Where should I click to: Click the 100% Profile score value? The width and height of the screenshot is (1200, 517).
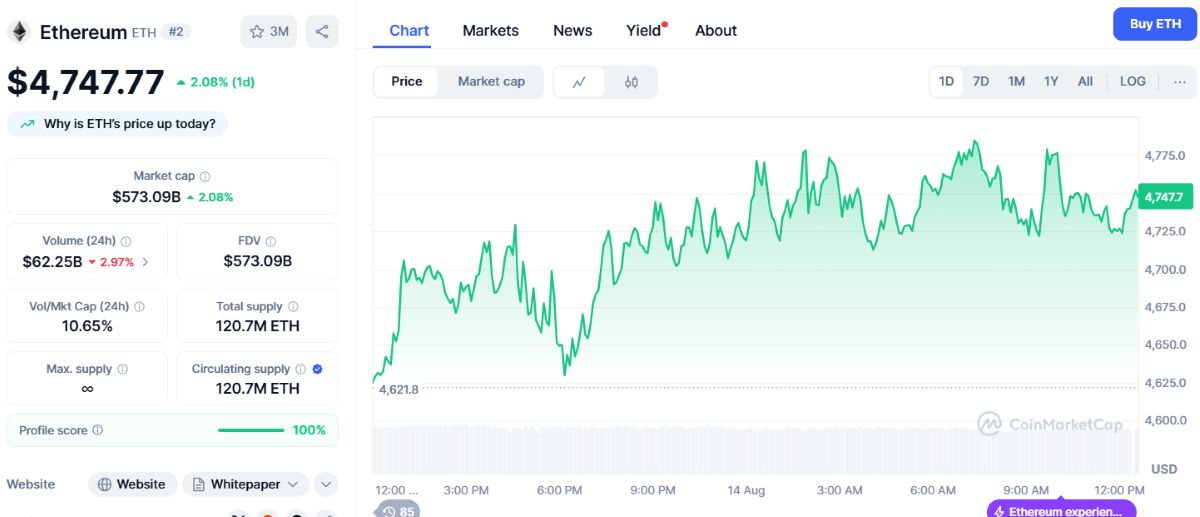coord(309,430)
